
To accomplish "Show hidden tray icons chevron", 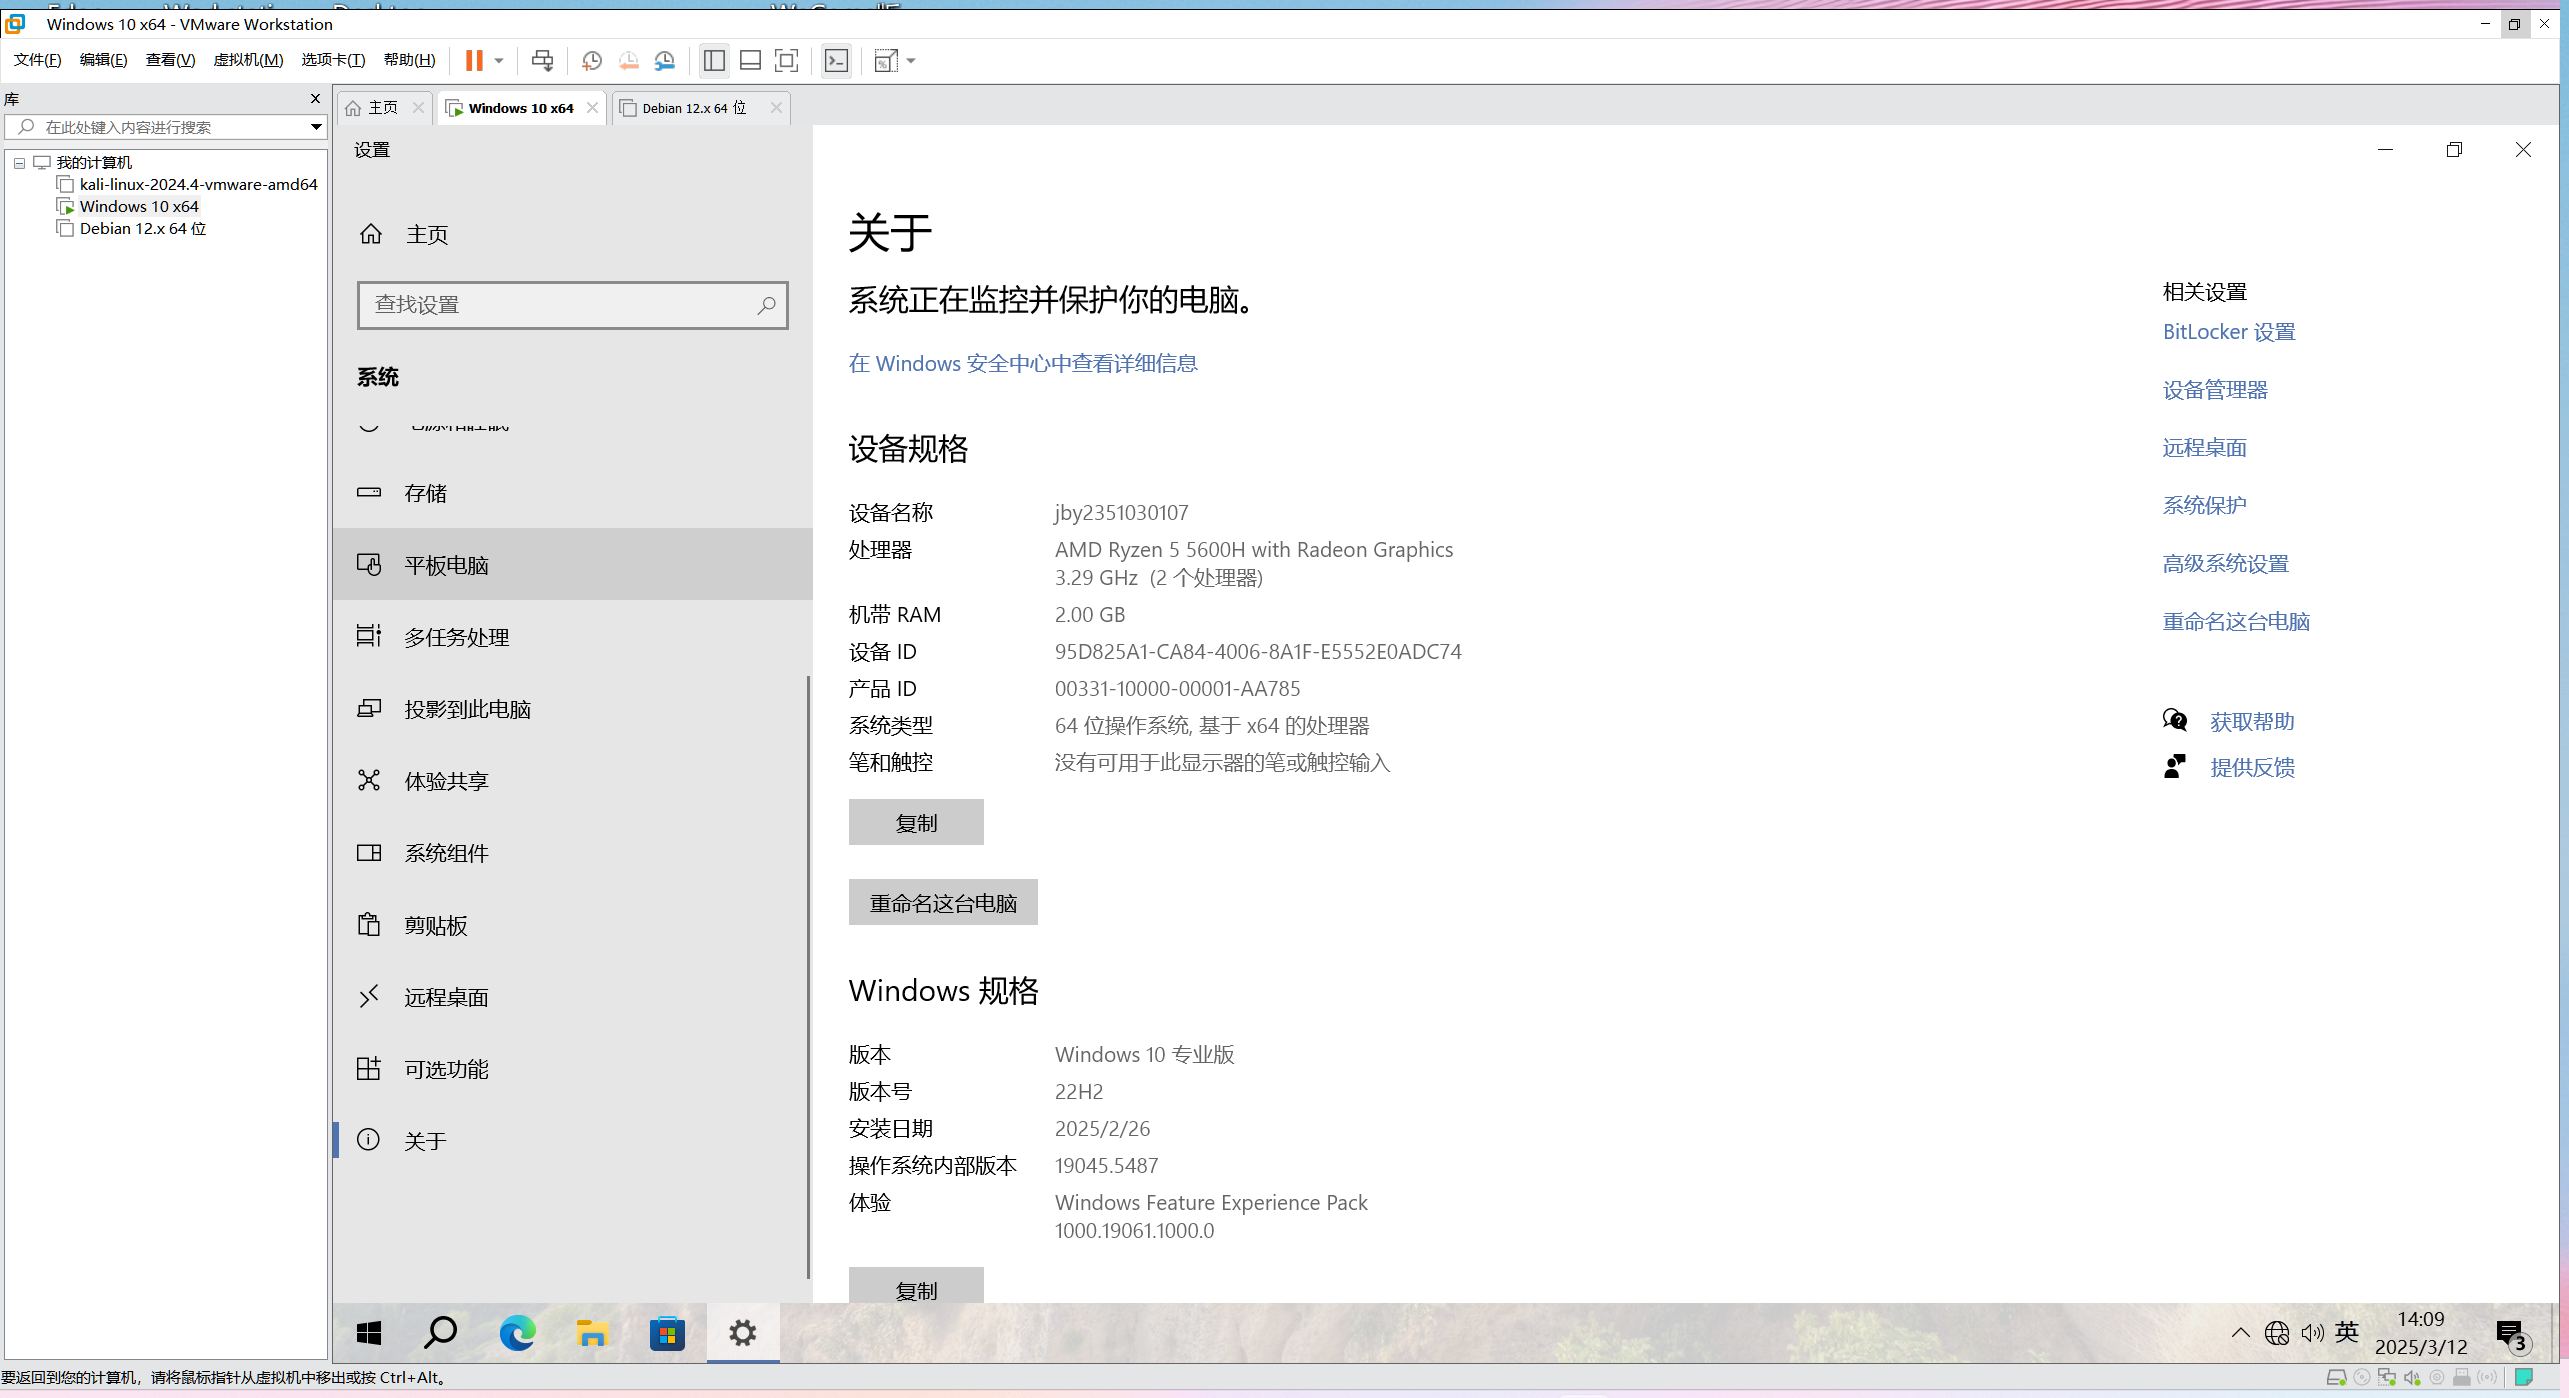I will 2241,1333.
